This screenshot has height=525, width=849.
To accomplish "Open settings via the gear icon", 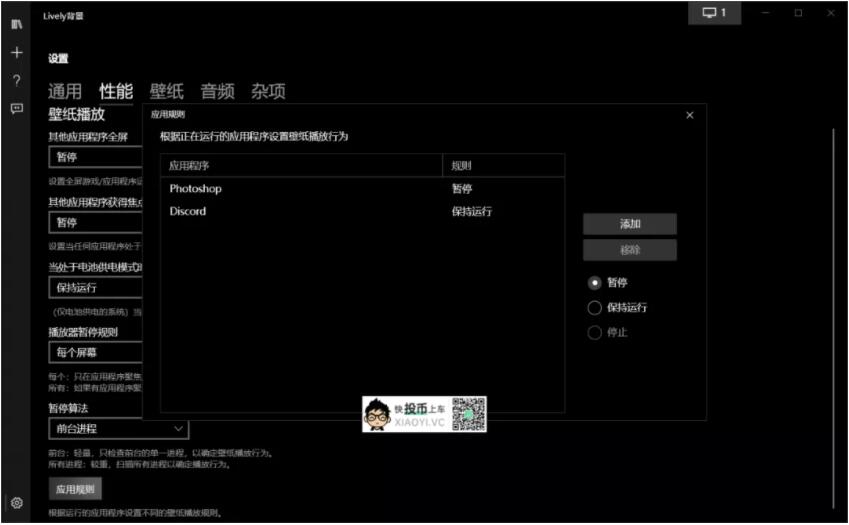I will click(x=17, y=503).
